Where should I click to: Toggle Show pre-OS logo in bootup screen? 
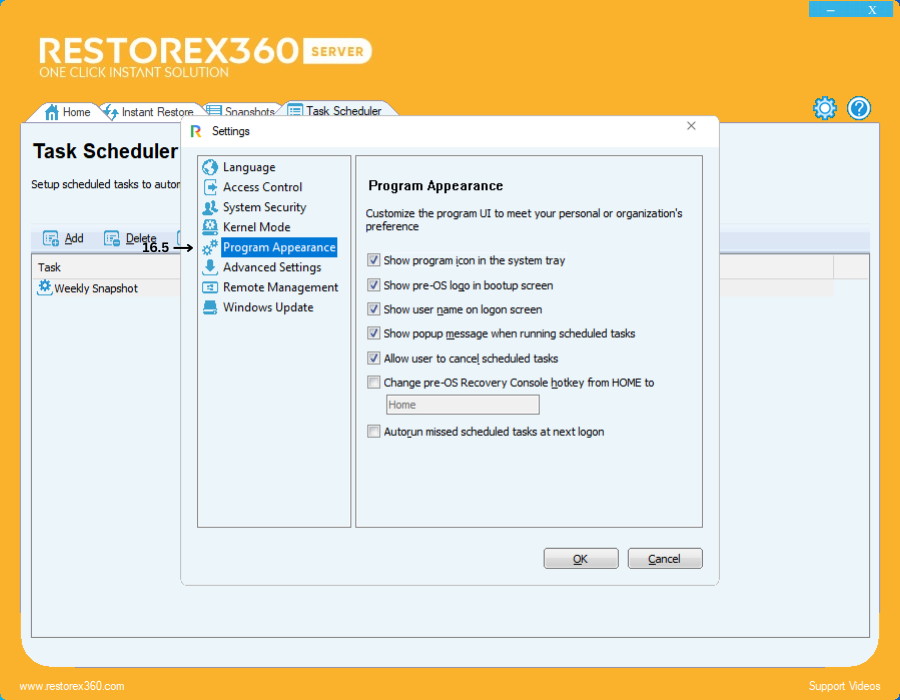[374, 285]
